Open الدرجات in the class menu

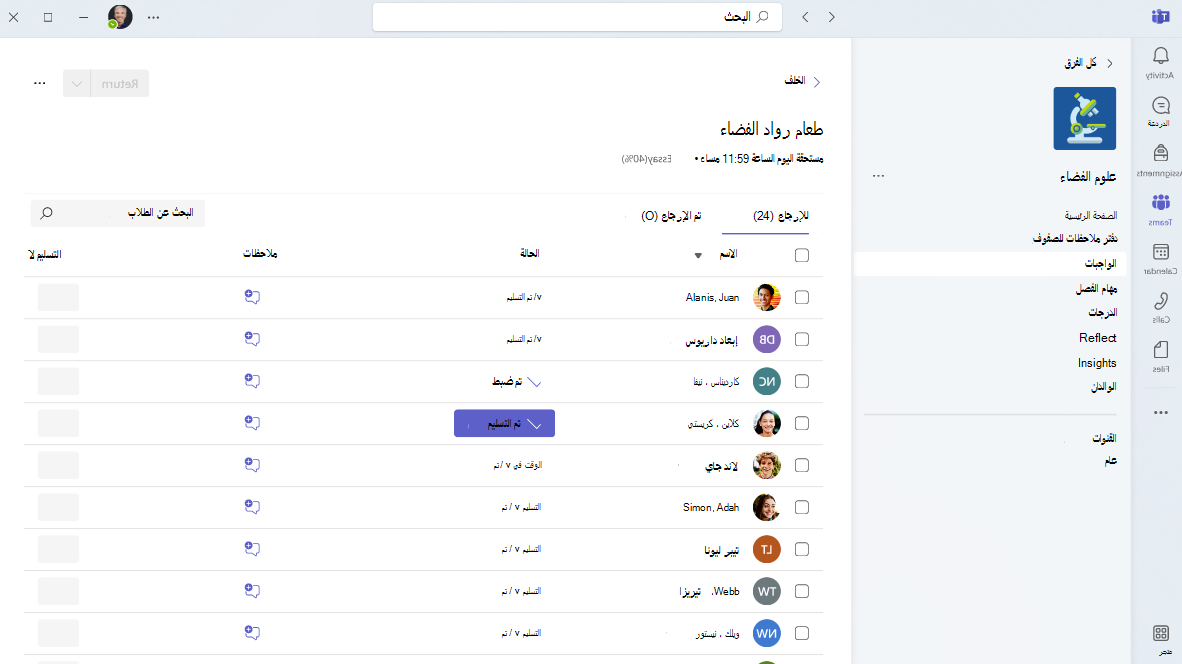pos(1102,313)
